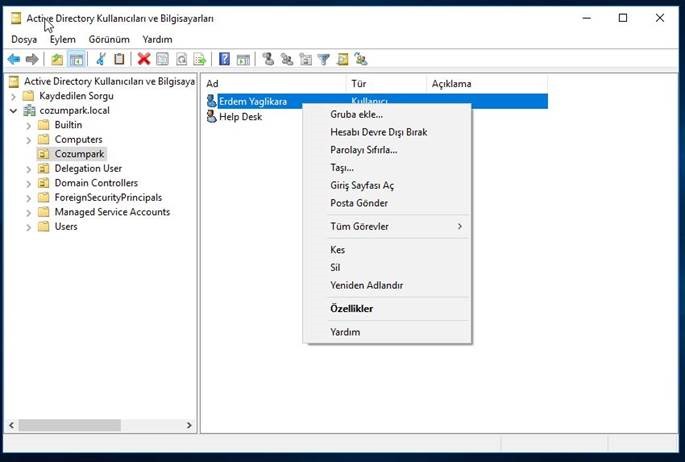Select the Active Directory Kullanıcıları root node
Image resolution: width=685 pixels, height=462 pixels.
point(109,81)
